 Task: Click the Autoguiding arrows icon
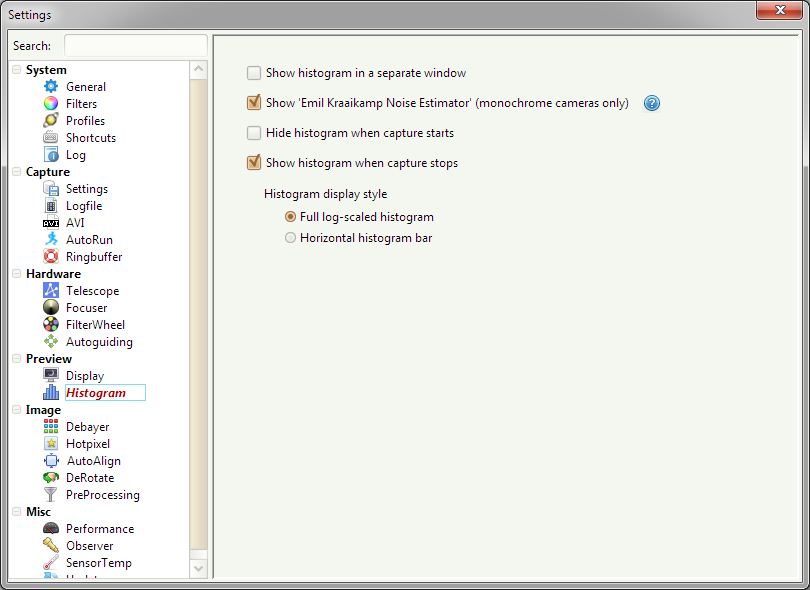coord(51,342)
